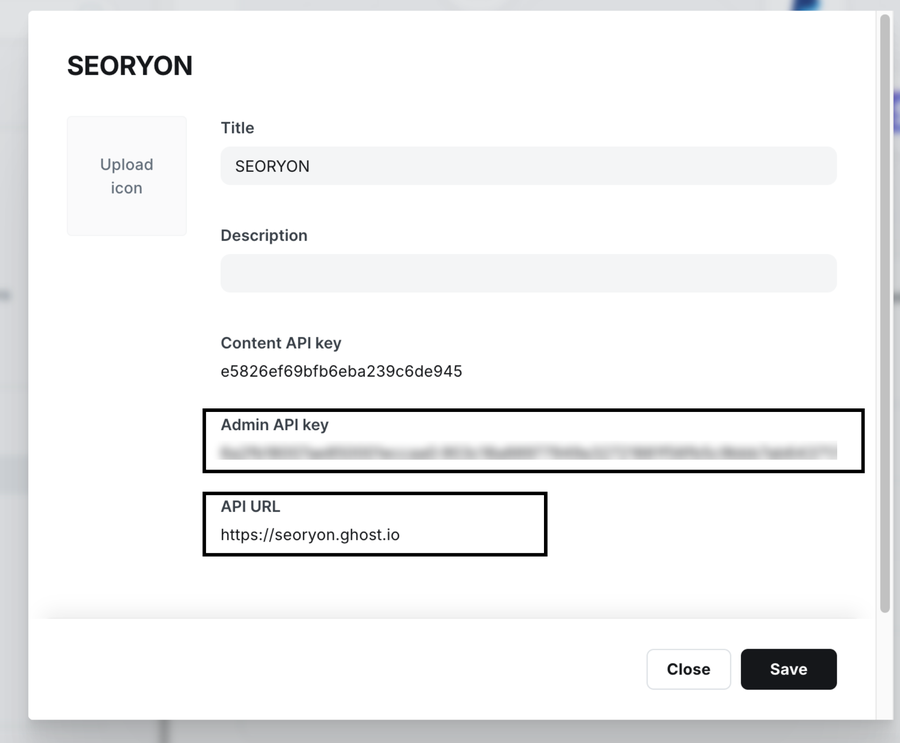Click the empty Description field

tap(529, 273)
